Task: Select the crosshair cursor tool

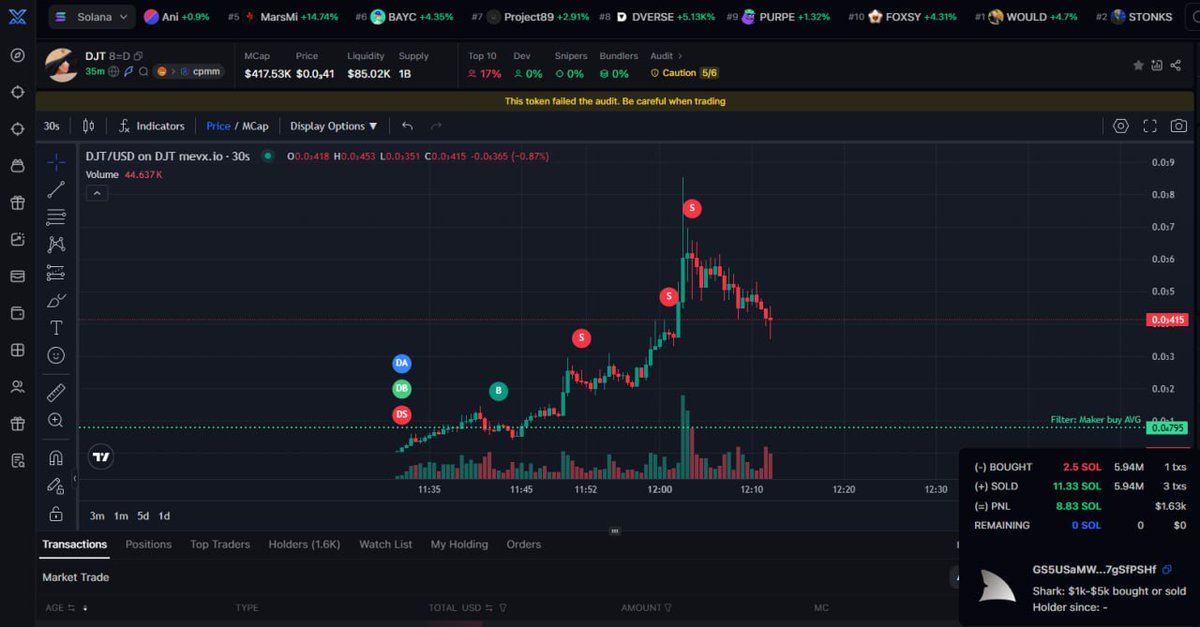Action: pos(56,162)
